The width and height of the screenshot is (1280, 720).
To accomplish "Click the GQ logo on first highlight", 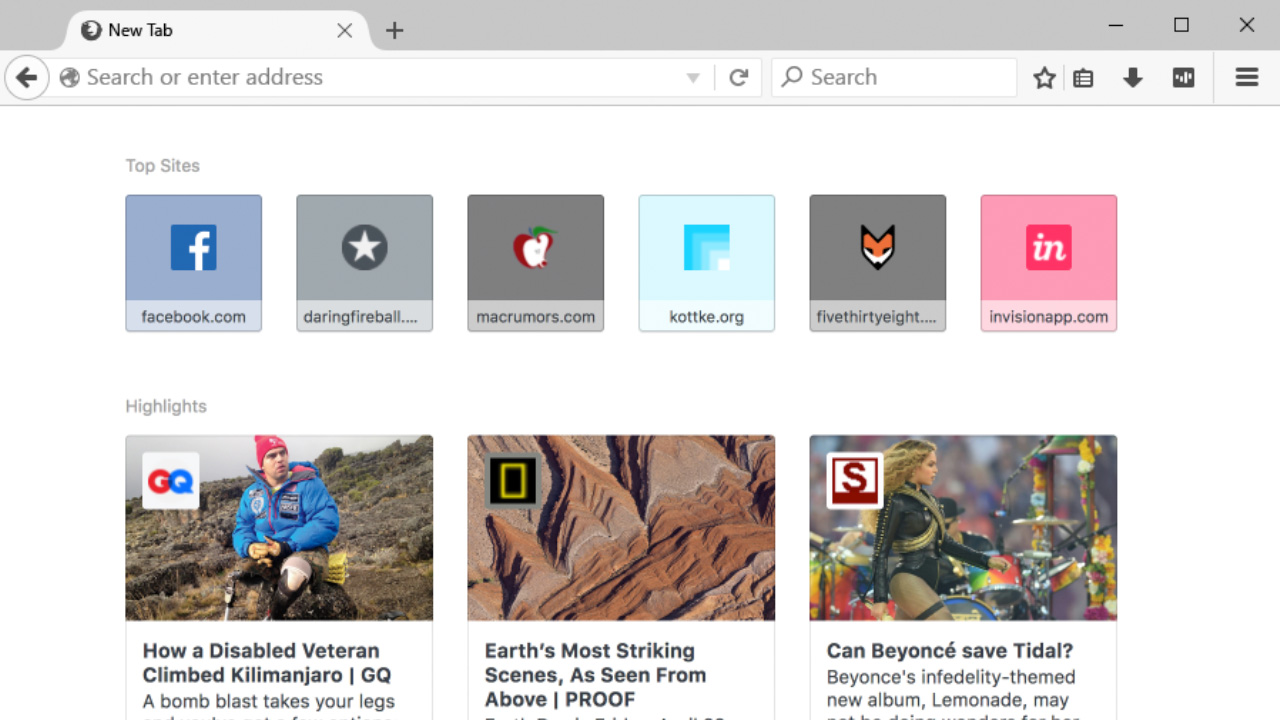I will (x=170, y=481).
